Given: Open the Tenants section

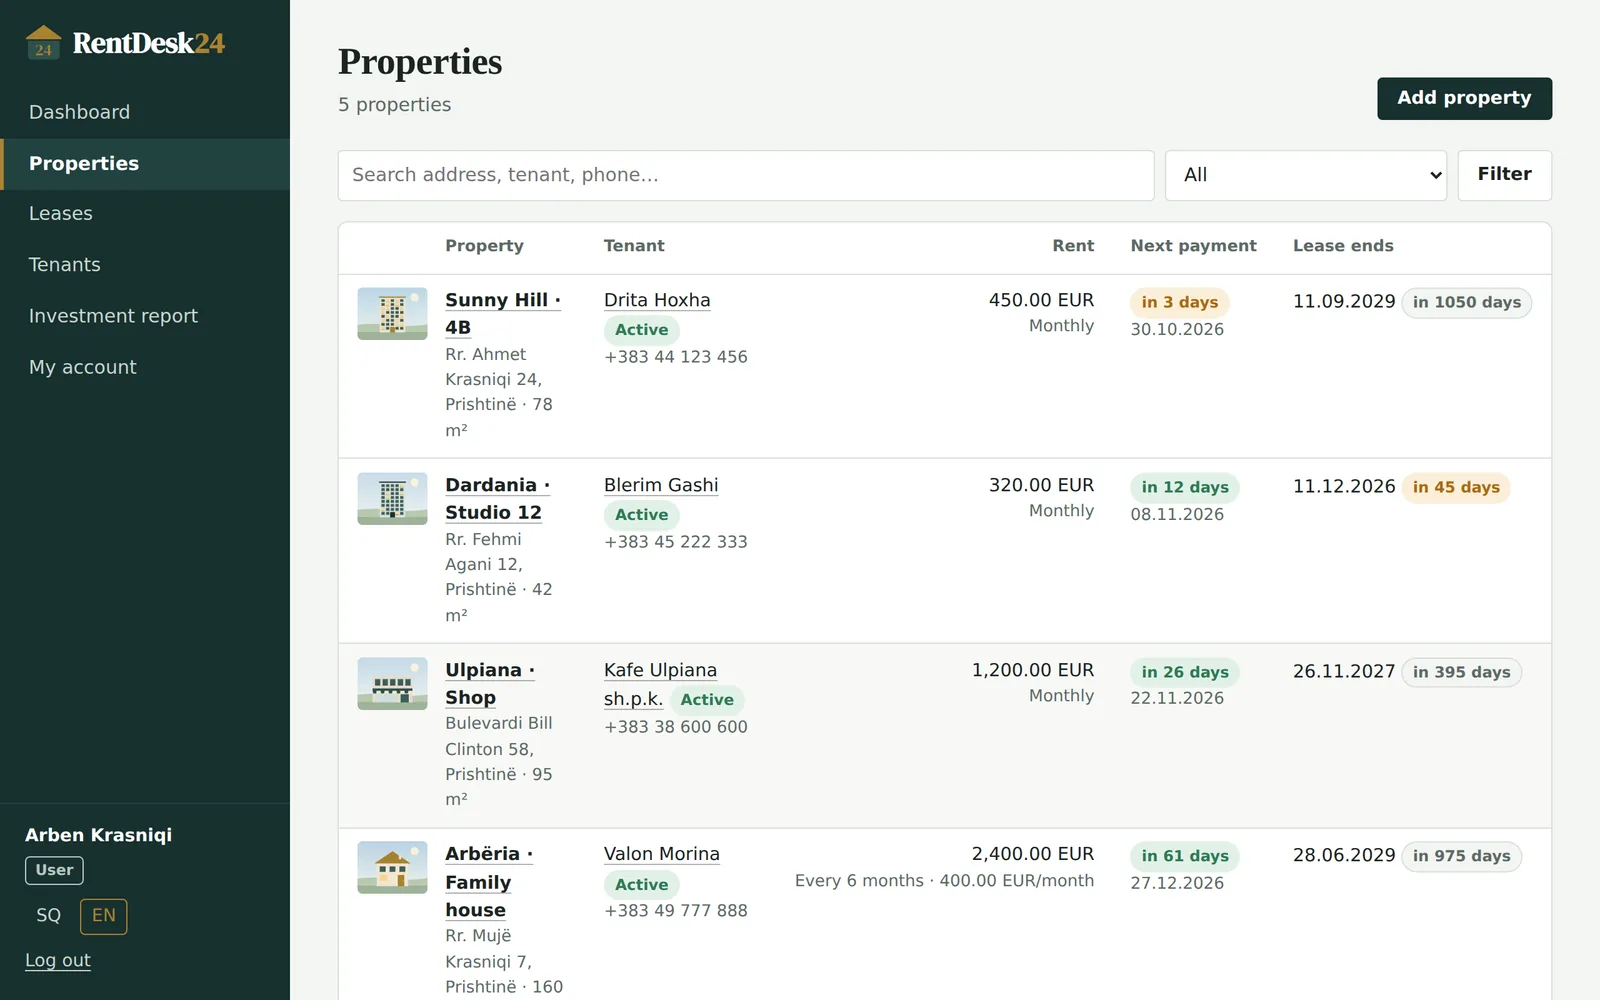Looking at the screenshot, I should tap(145, 265).
